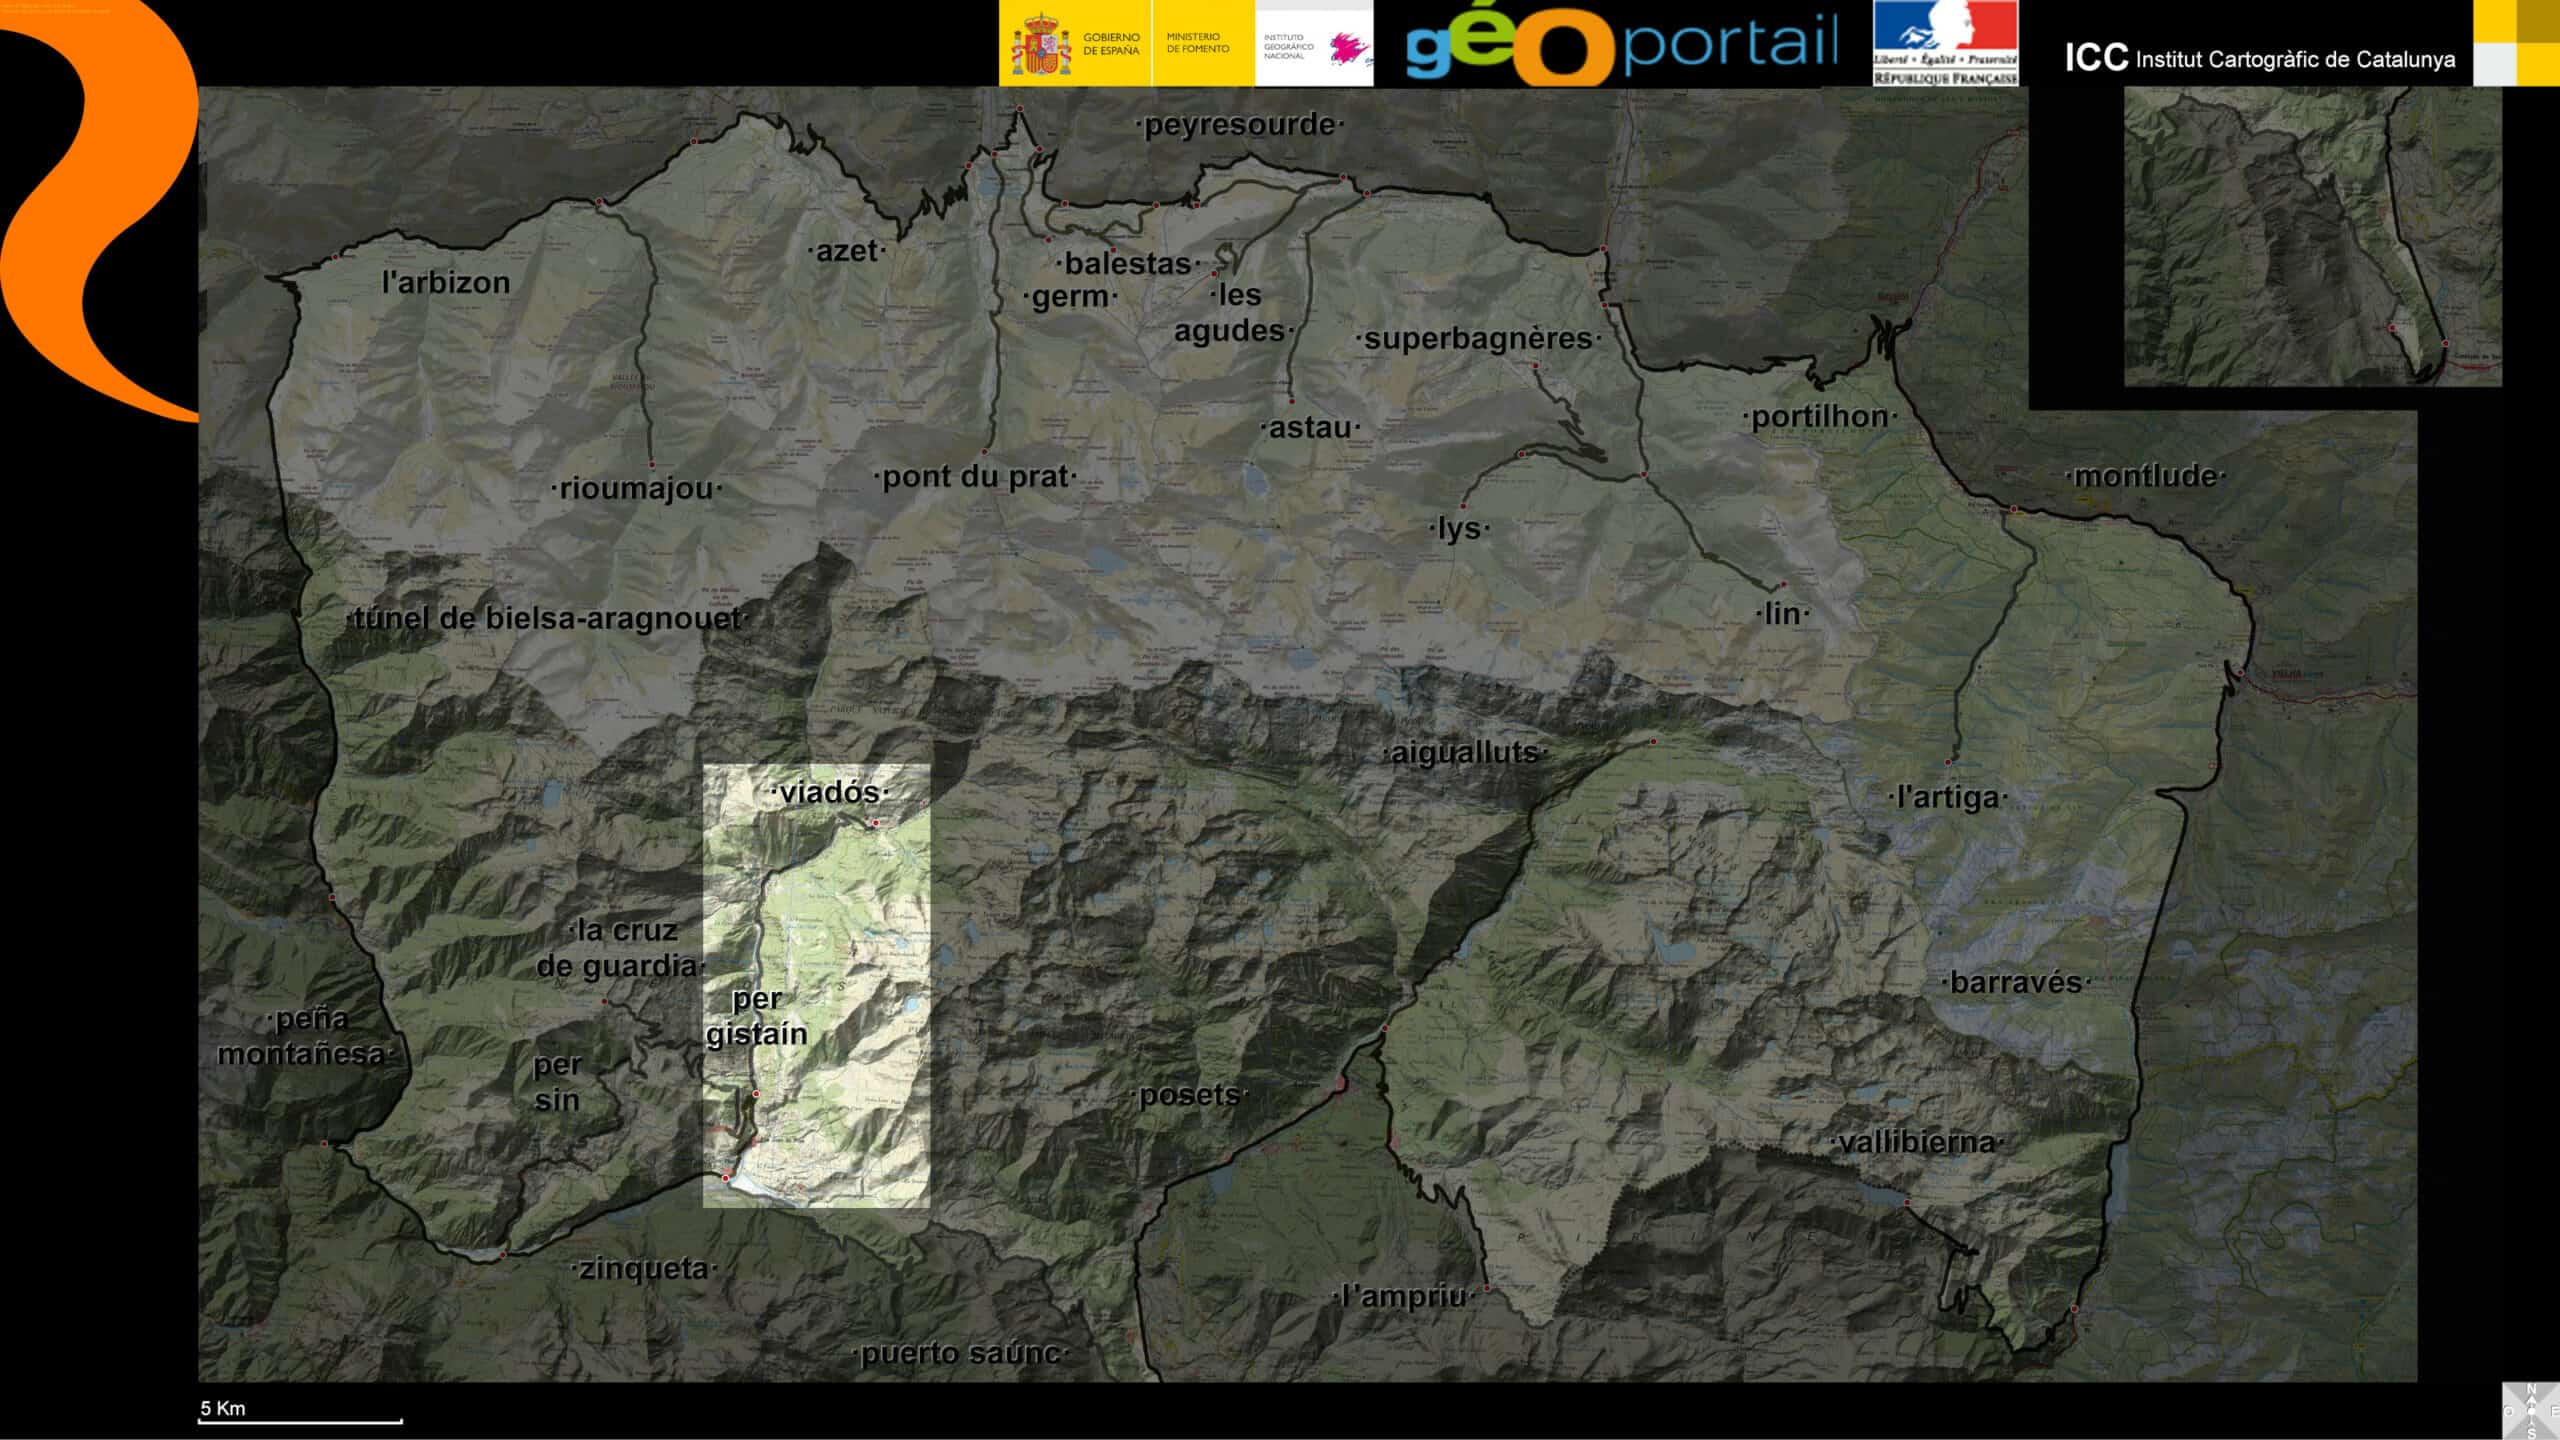Click the l'ampriu route label
The image size is (2560, 1440).
coord(1403,1297)
